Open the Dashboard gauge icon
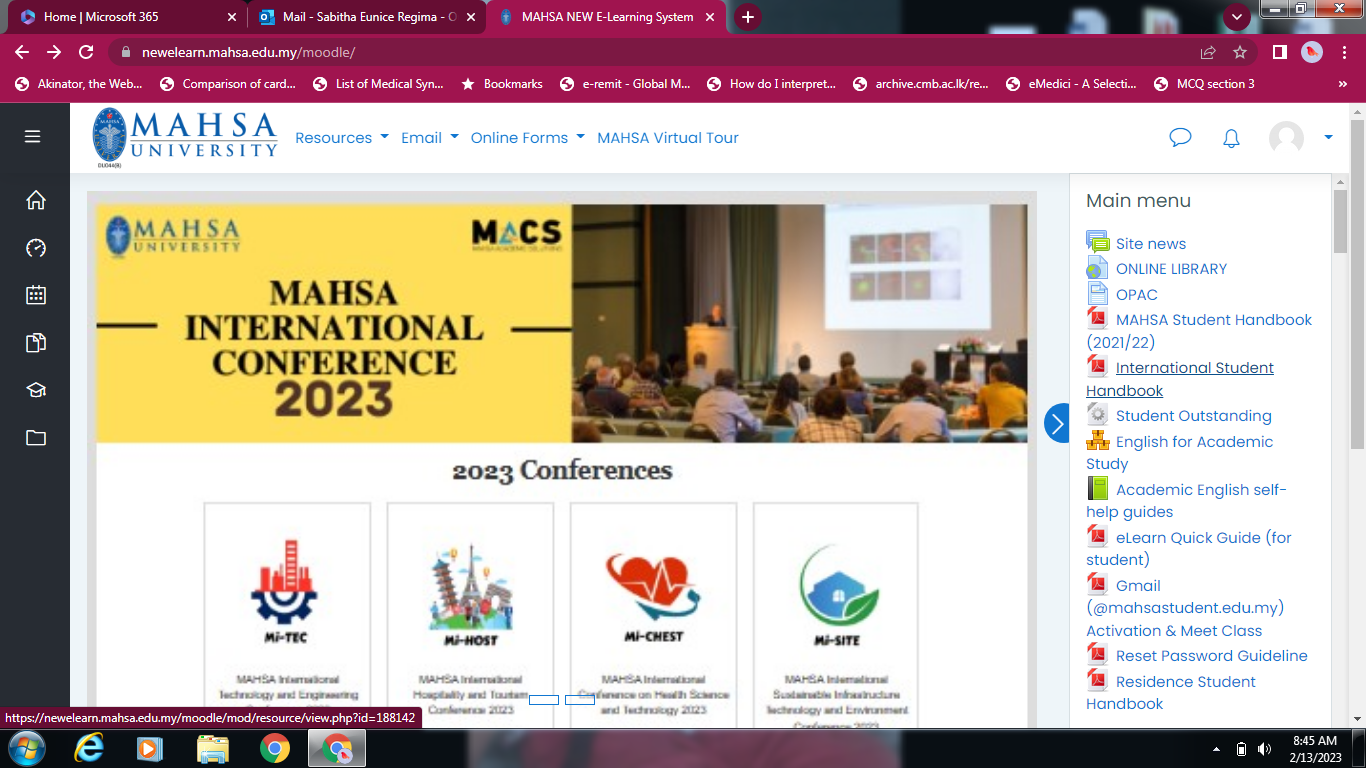 point(36,248)
